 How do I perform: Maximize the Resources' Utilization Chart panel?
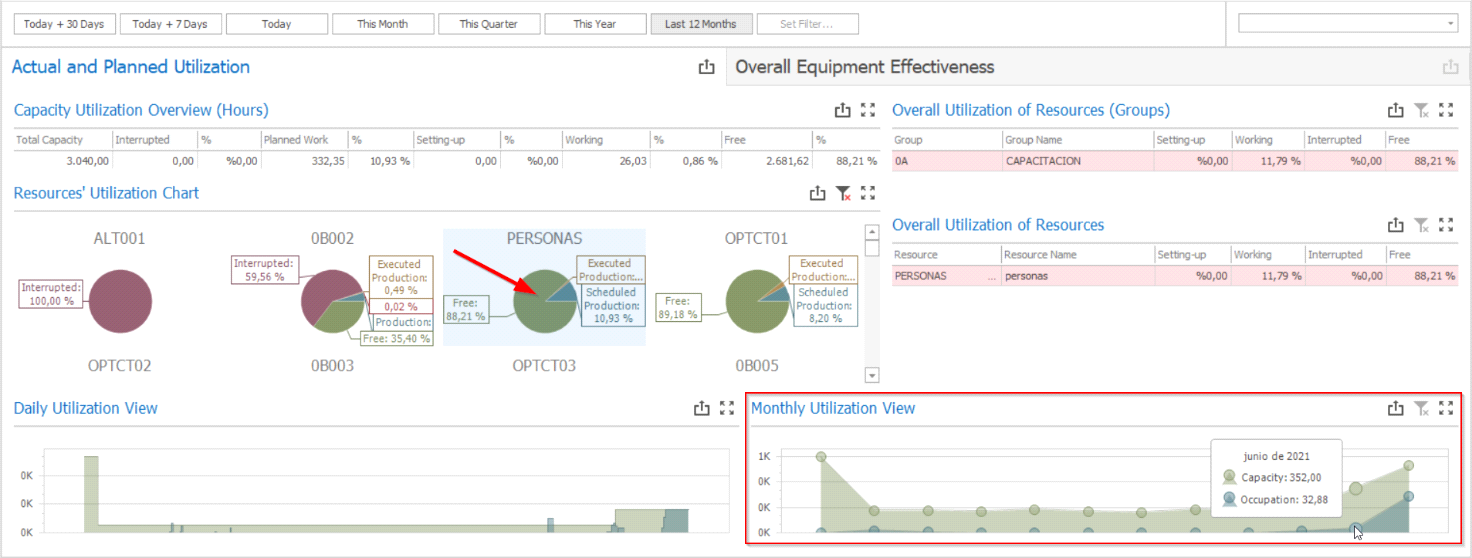867,194
